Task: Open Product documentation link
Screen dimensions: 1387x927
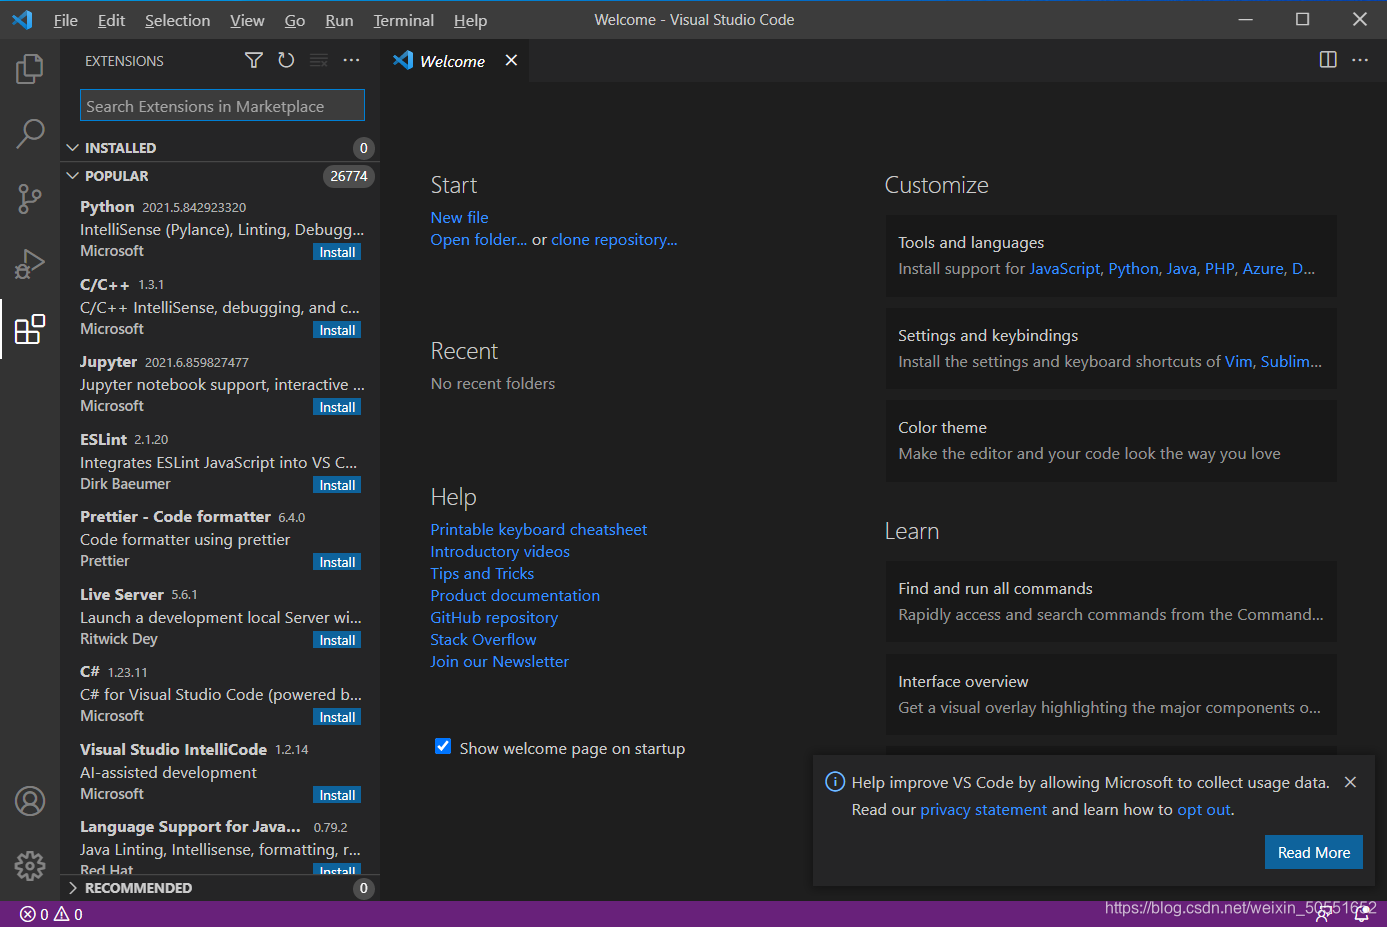Action: click(x=515, y=595)
